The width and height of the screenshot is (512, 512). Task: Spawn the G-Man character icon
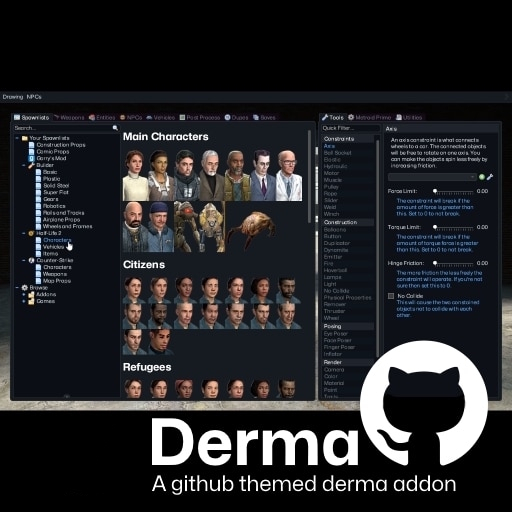263,175
